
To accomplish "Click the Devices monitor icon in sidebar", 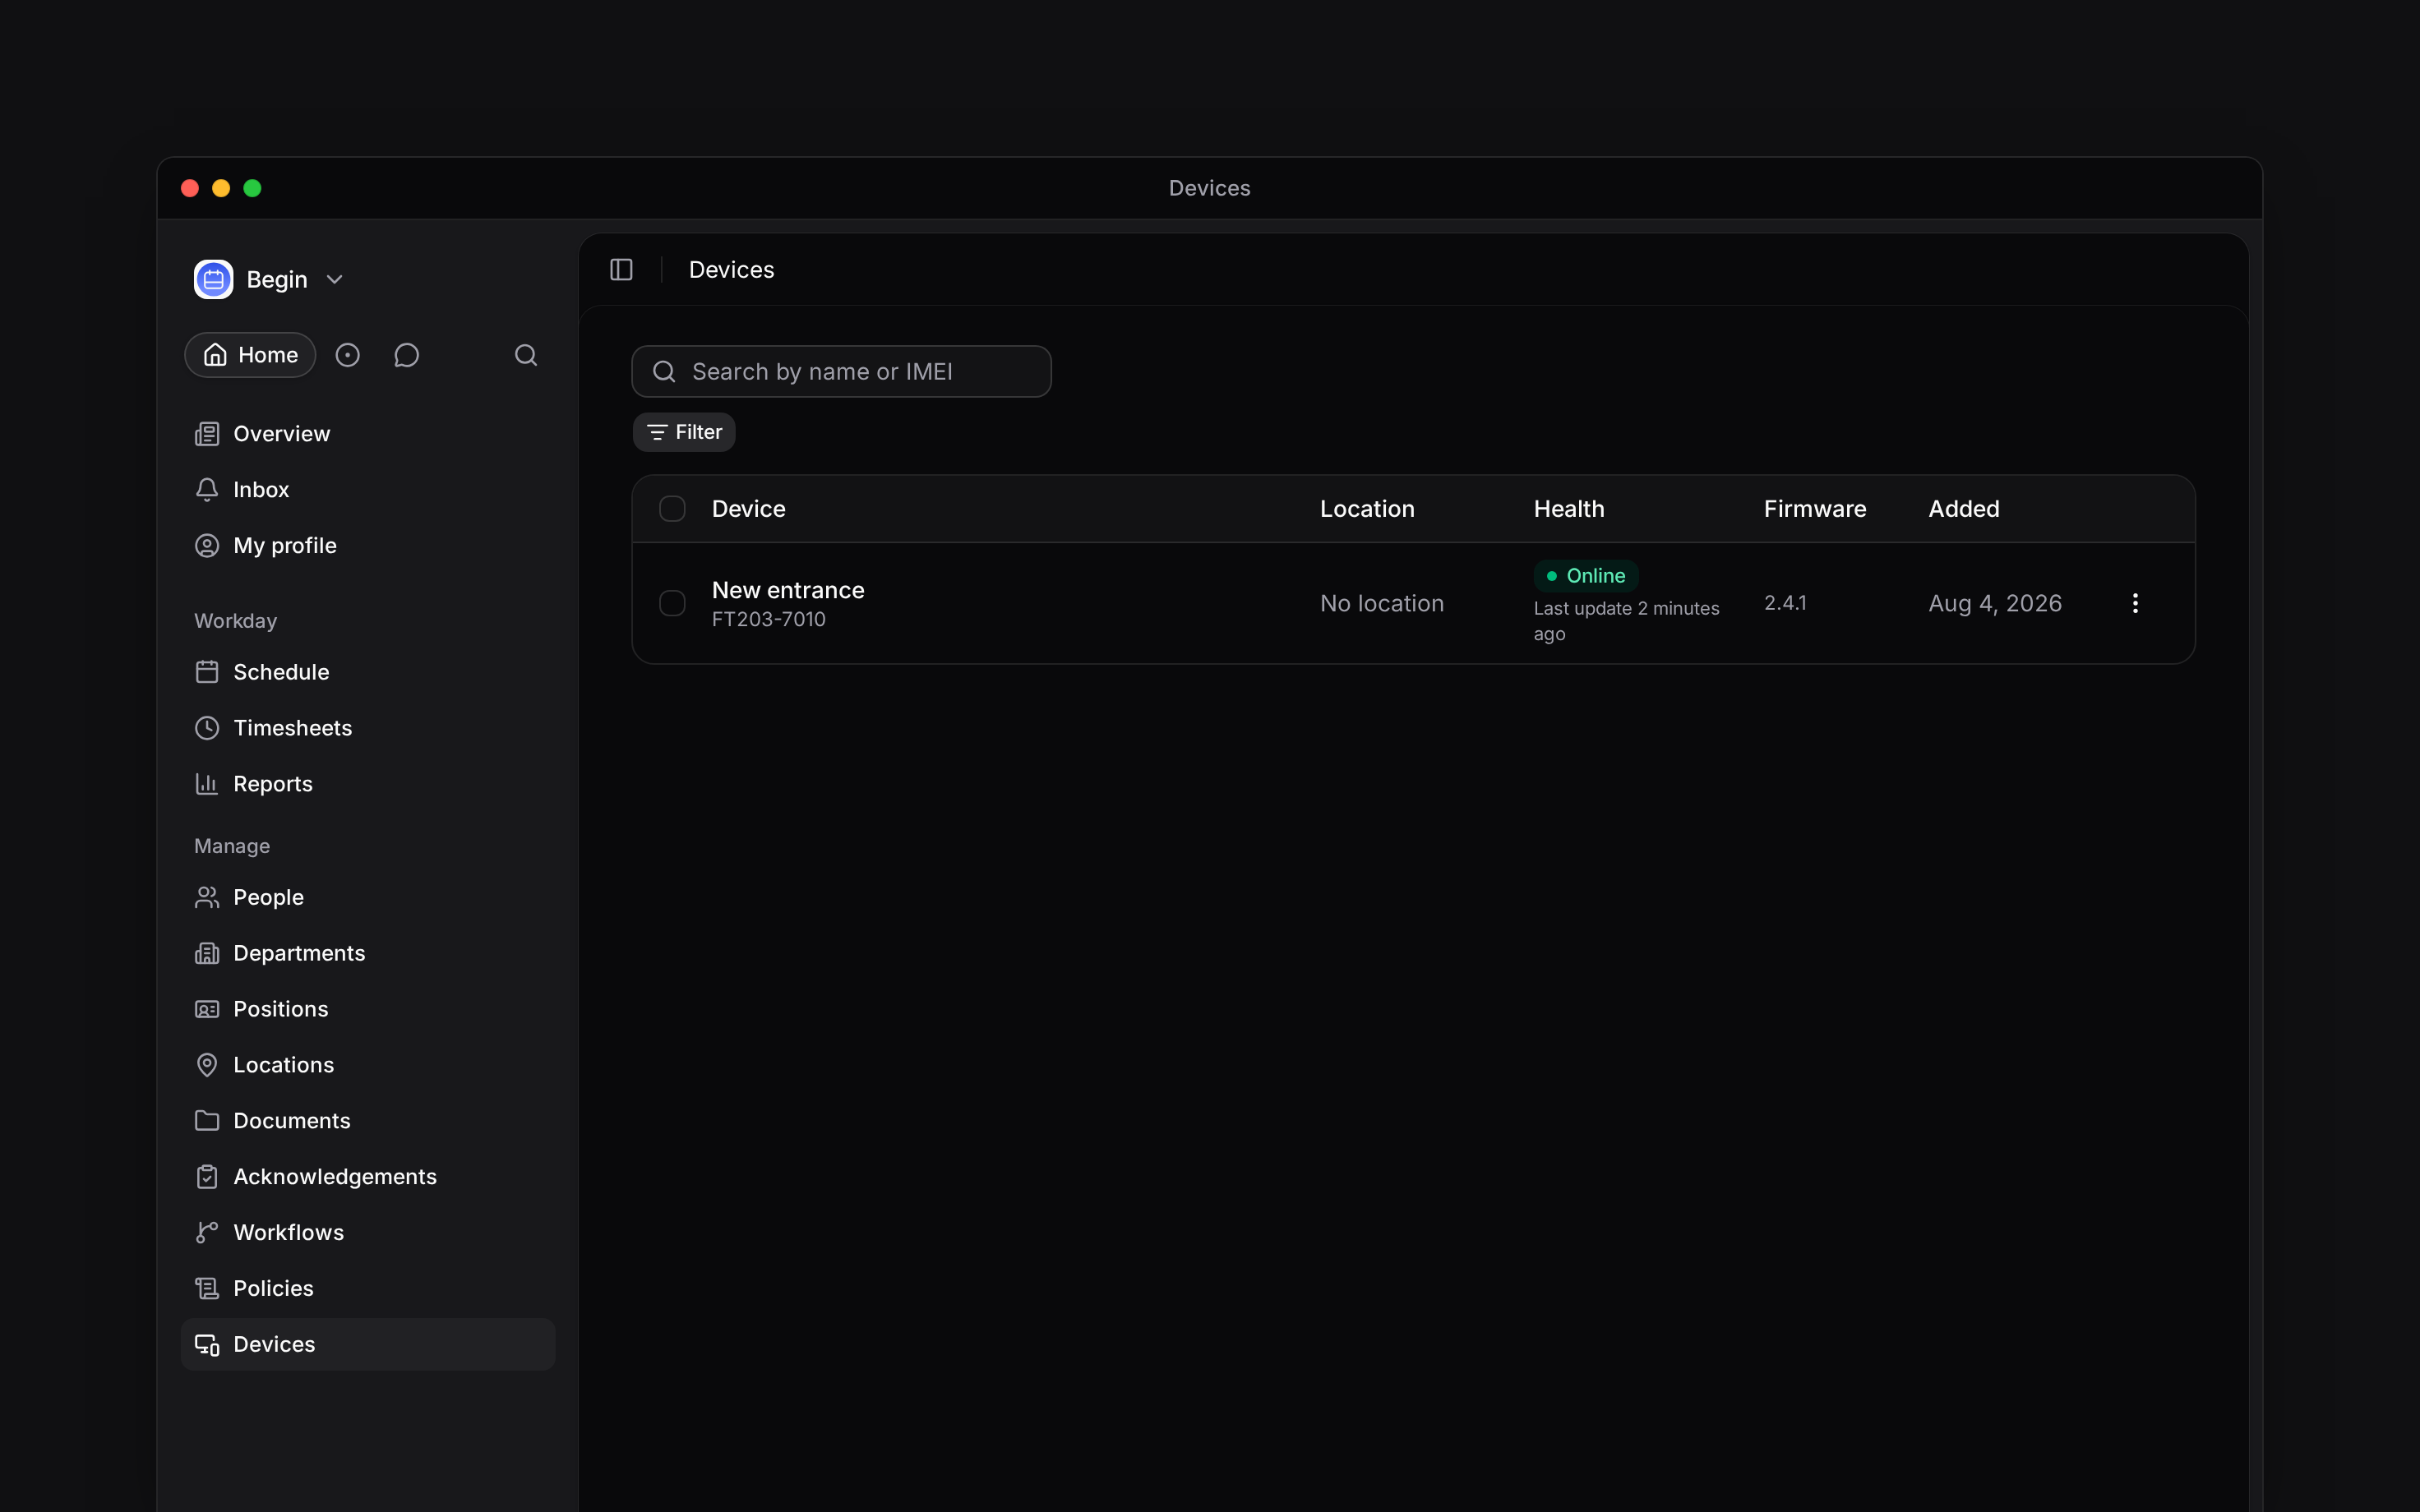I will point(207,1345).
